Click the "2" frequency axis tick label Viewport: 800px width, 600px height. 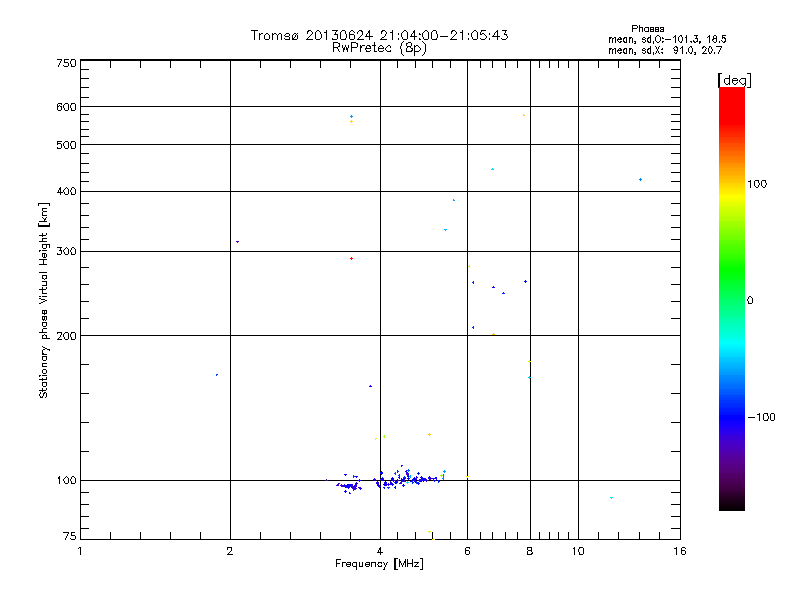230,551
